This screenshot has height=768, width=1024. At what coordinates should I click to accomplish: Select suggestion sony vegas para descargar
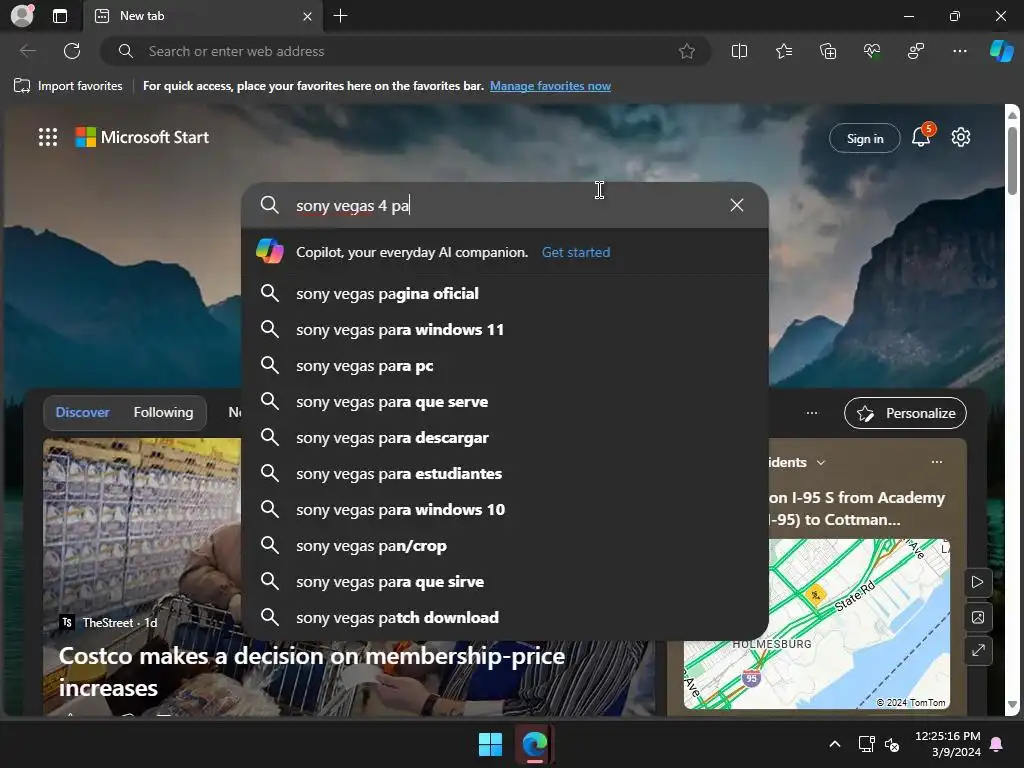coord(504,438)
